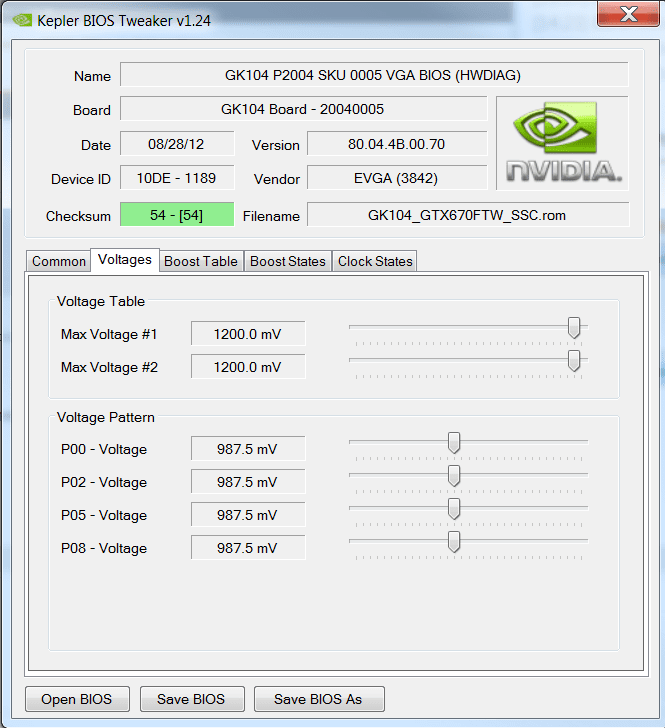This screenshot has width=665, height=728.
Task: Click the Save BIOS As button
Action: pyautogui.click(x=319, y=699)
